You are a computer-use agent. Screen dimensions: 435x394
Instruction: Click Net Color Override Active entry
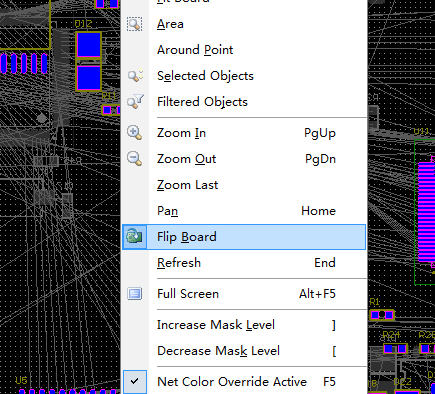tap(244, 381)
